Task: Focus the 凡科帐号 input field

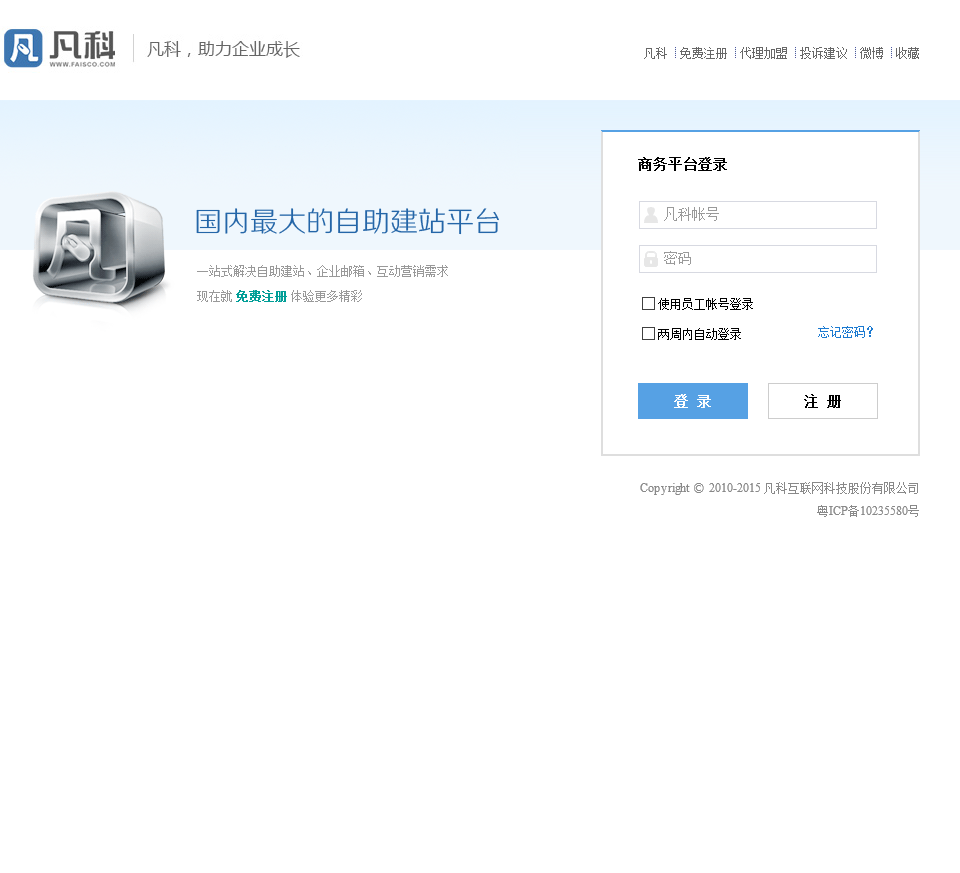Action: click(758, 215)
